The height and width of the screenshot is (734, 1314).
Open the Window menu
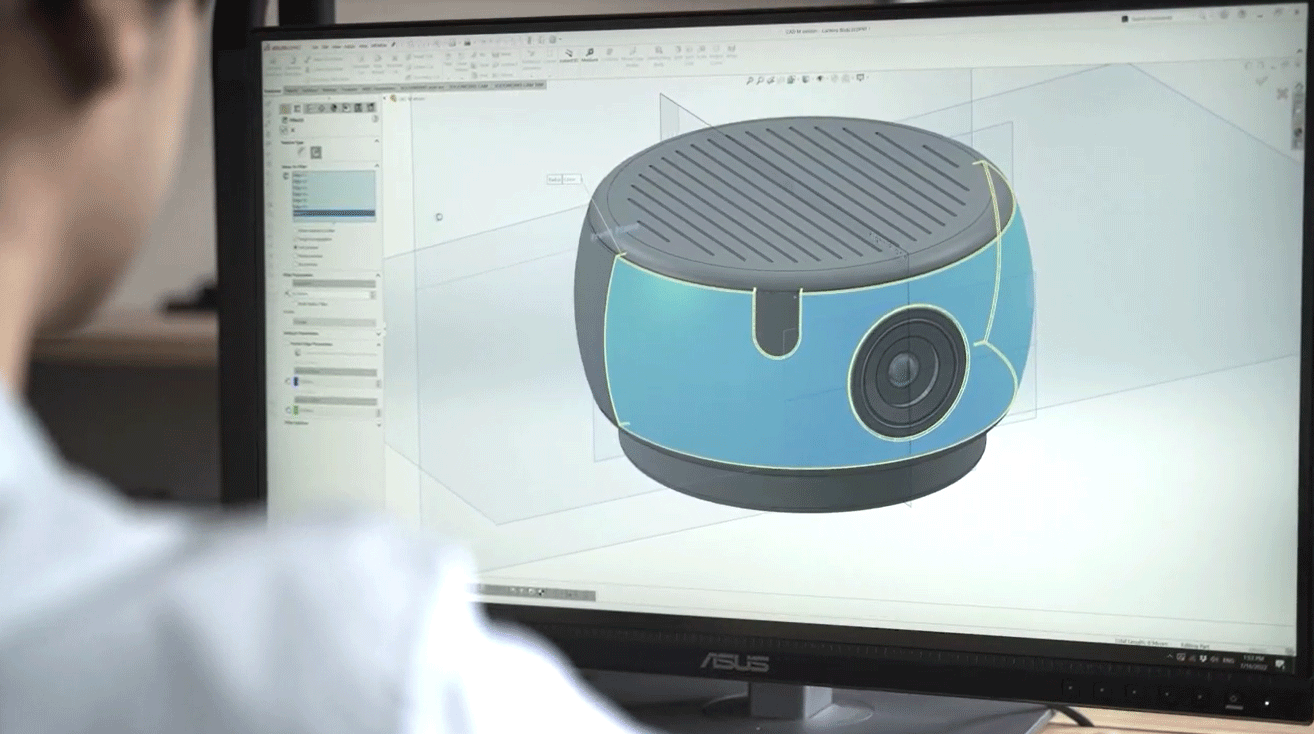tap(379, 45)
